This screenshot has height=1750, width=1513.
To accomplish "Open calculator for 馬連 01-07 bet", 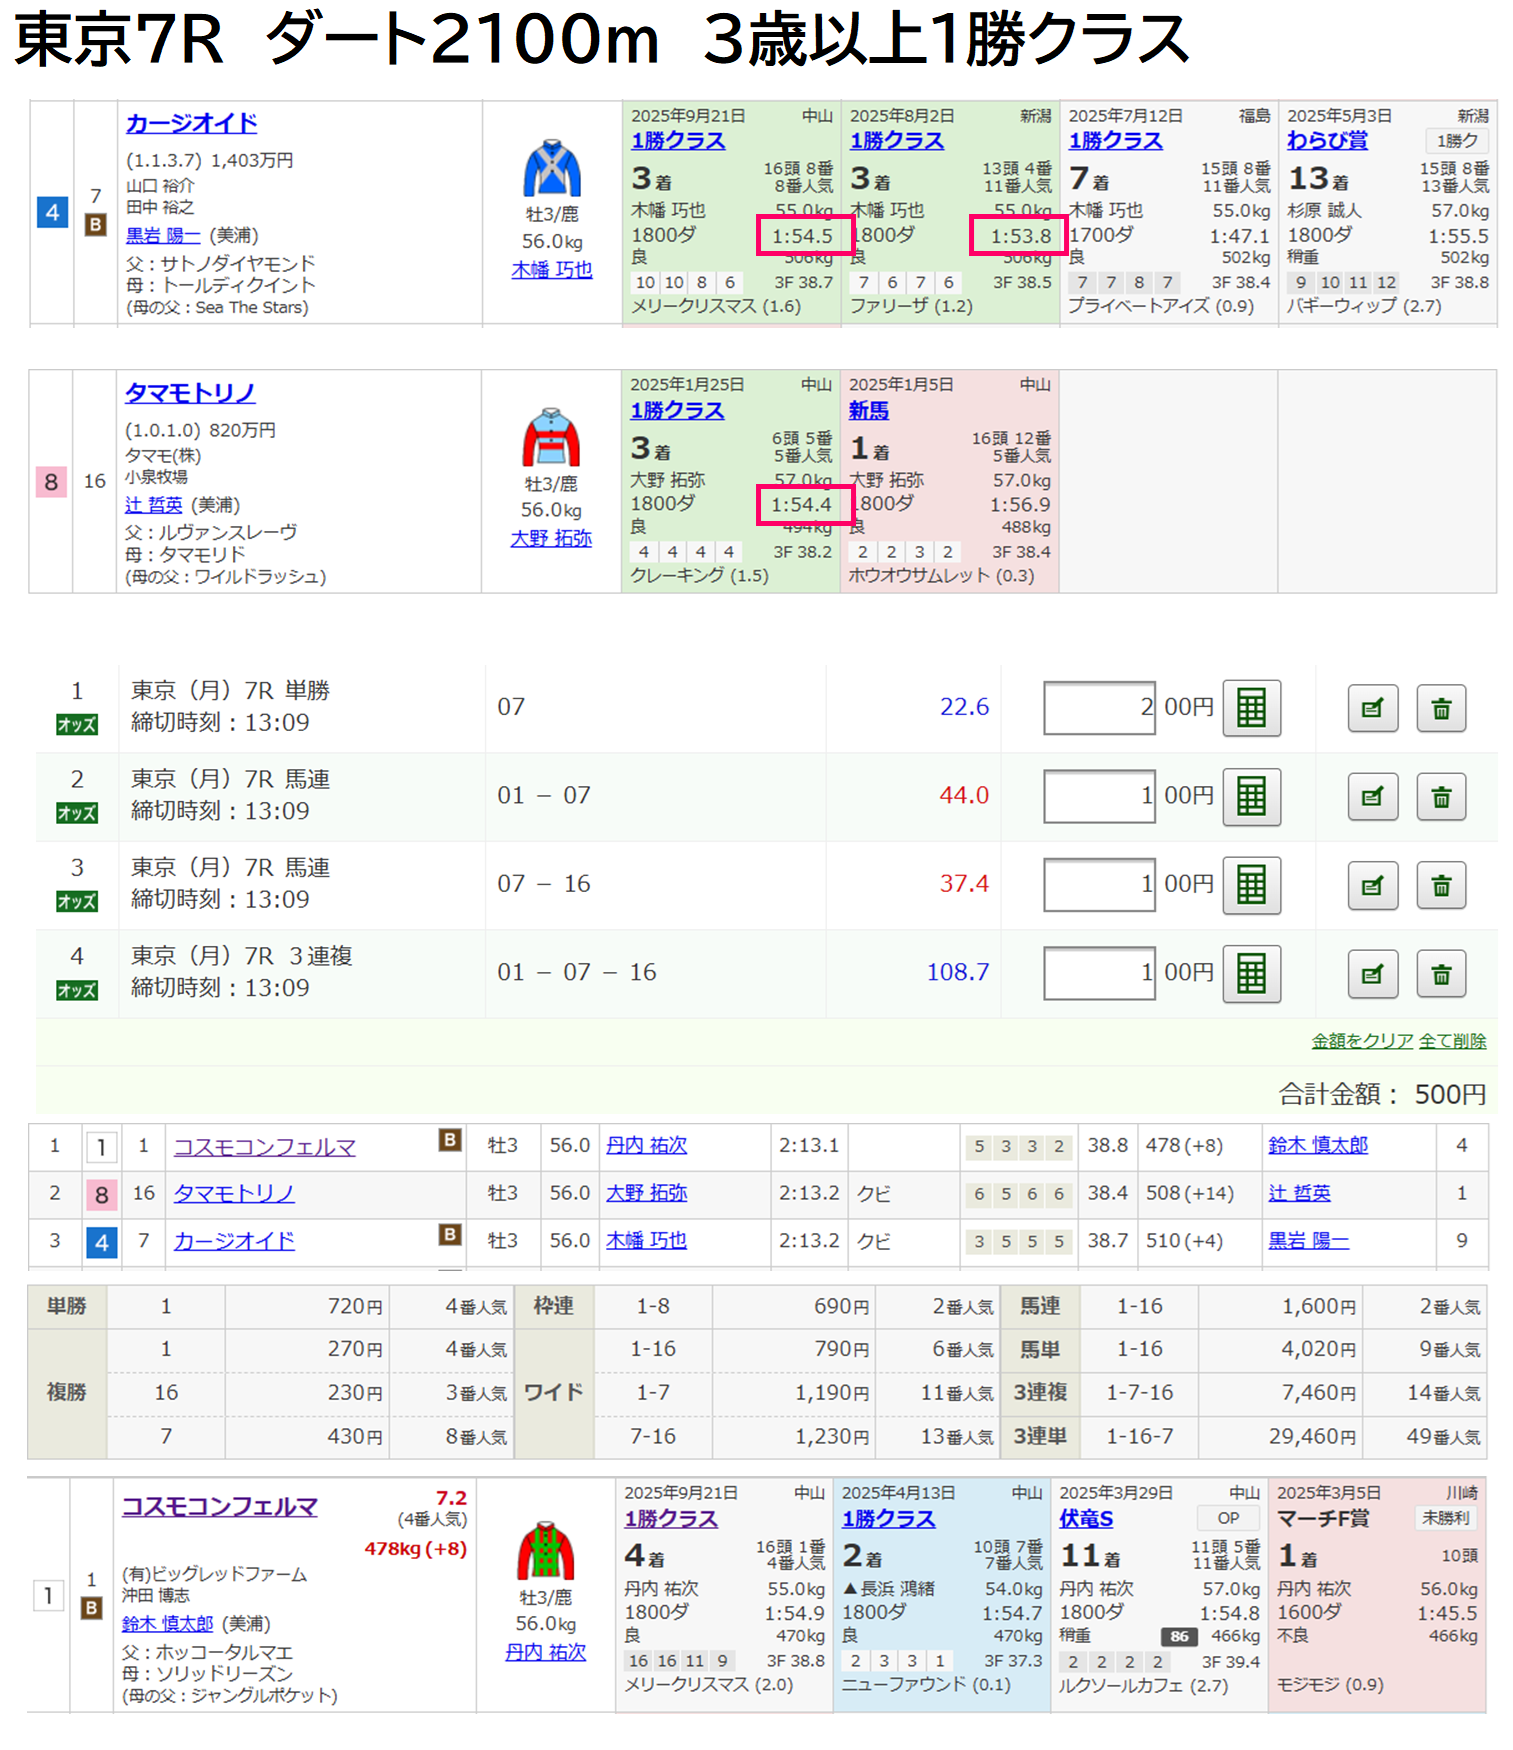I will tap(1251, 796).
